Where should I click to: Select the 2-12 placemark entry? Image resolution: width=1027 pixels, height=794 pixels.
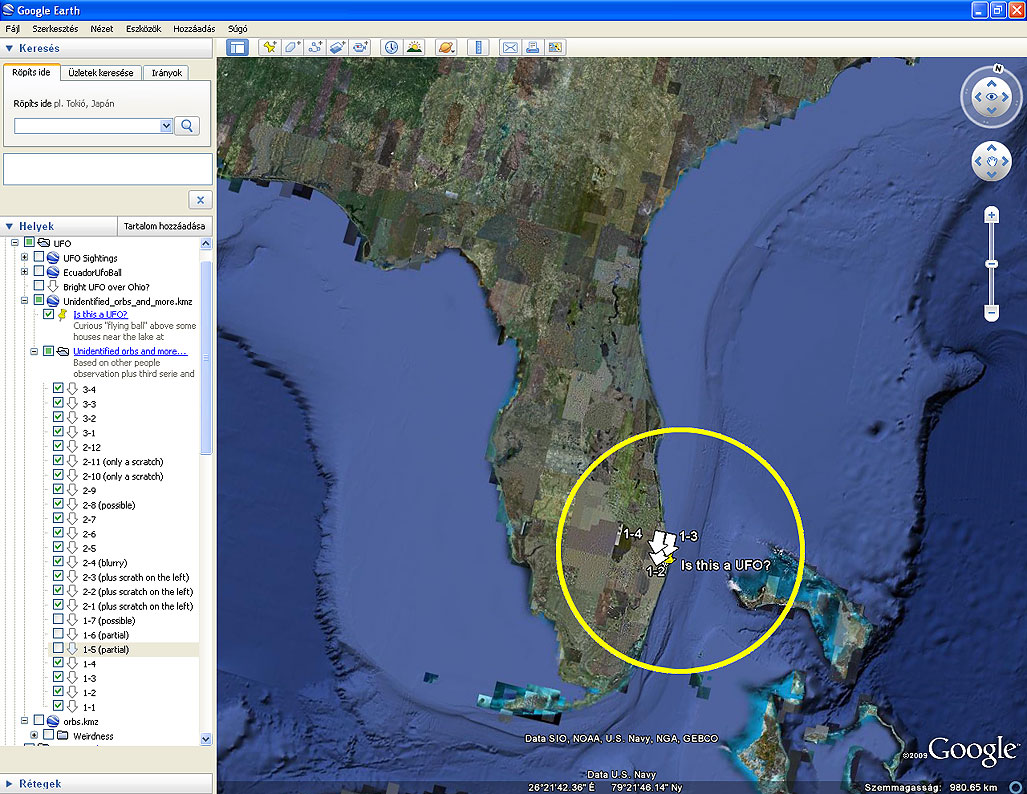(92, 447)
